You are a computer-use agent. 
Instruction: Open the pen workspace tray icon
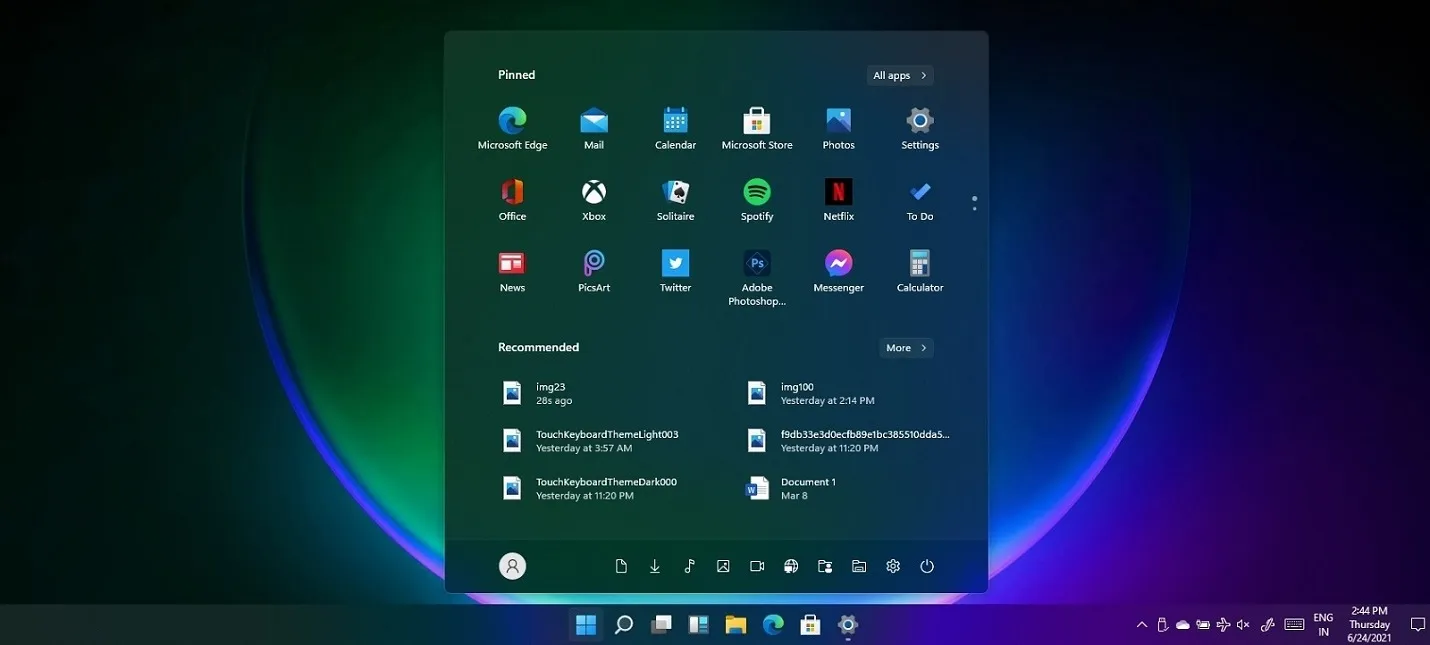click(1268, 625)
